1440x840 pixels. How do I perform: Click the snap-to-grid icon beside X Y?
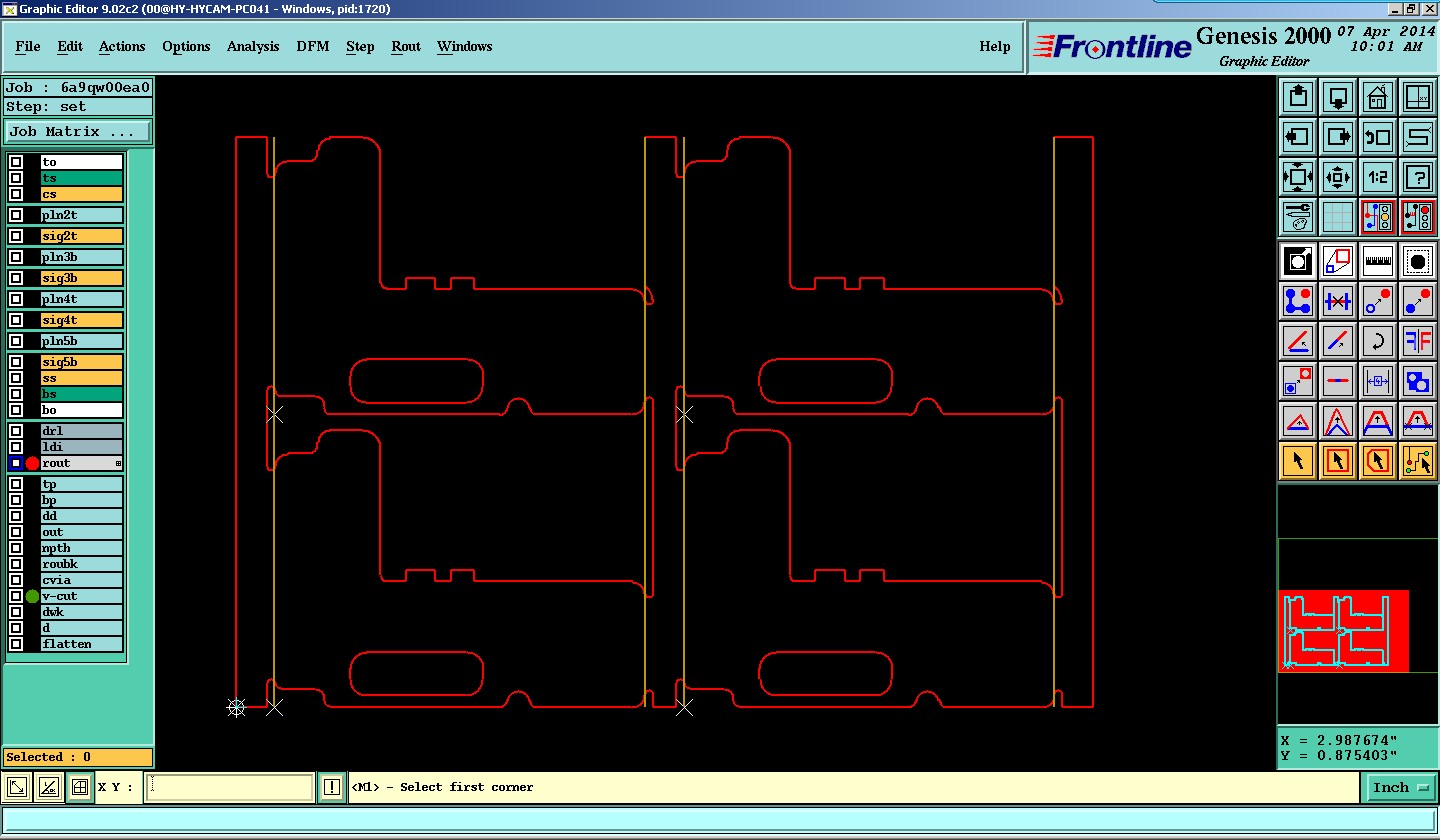pos(80,788)
